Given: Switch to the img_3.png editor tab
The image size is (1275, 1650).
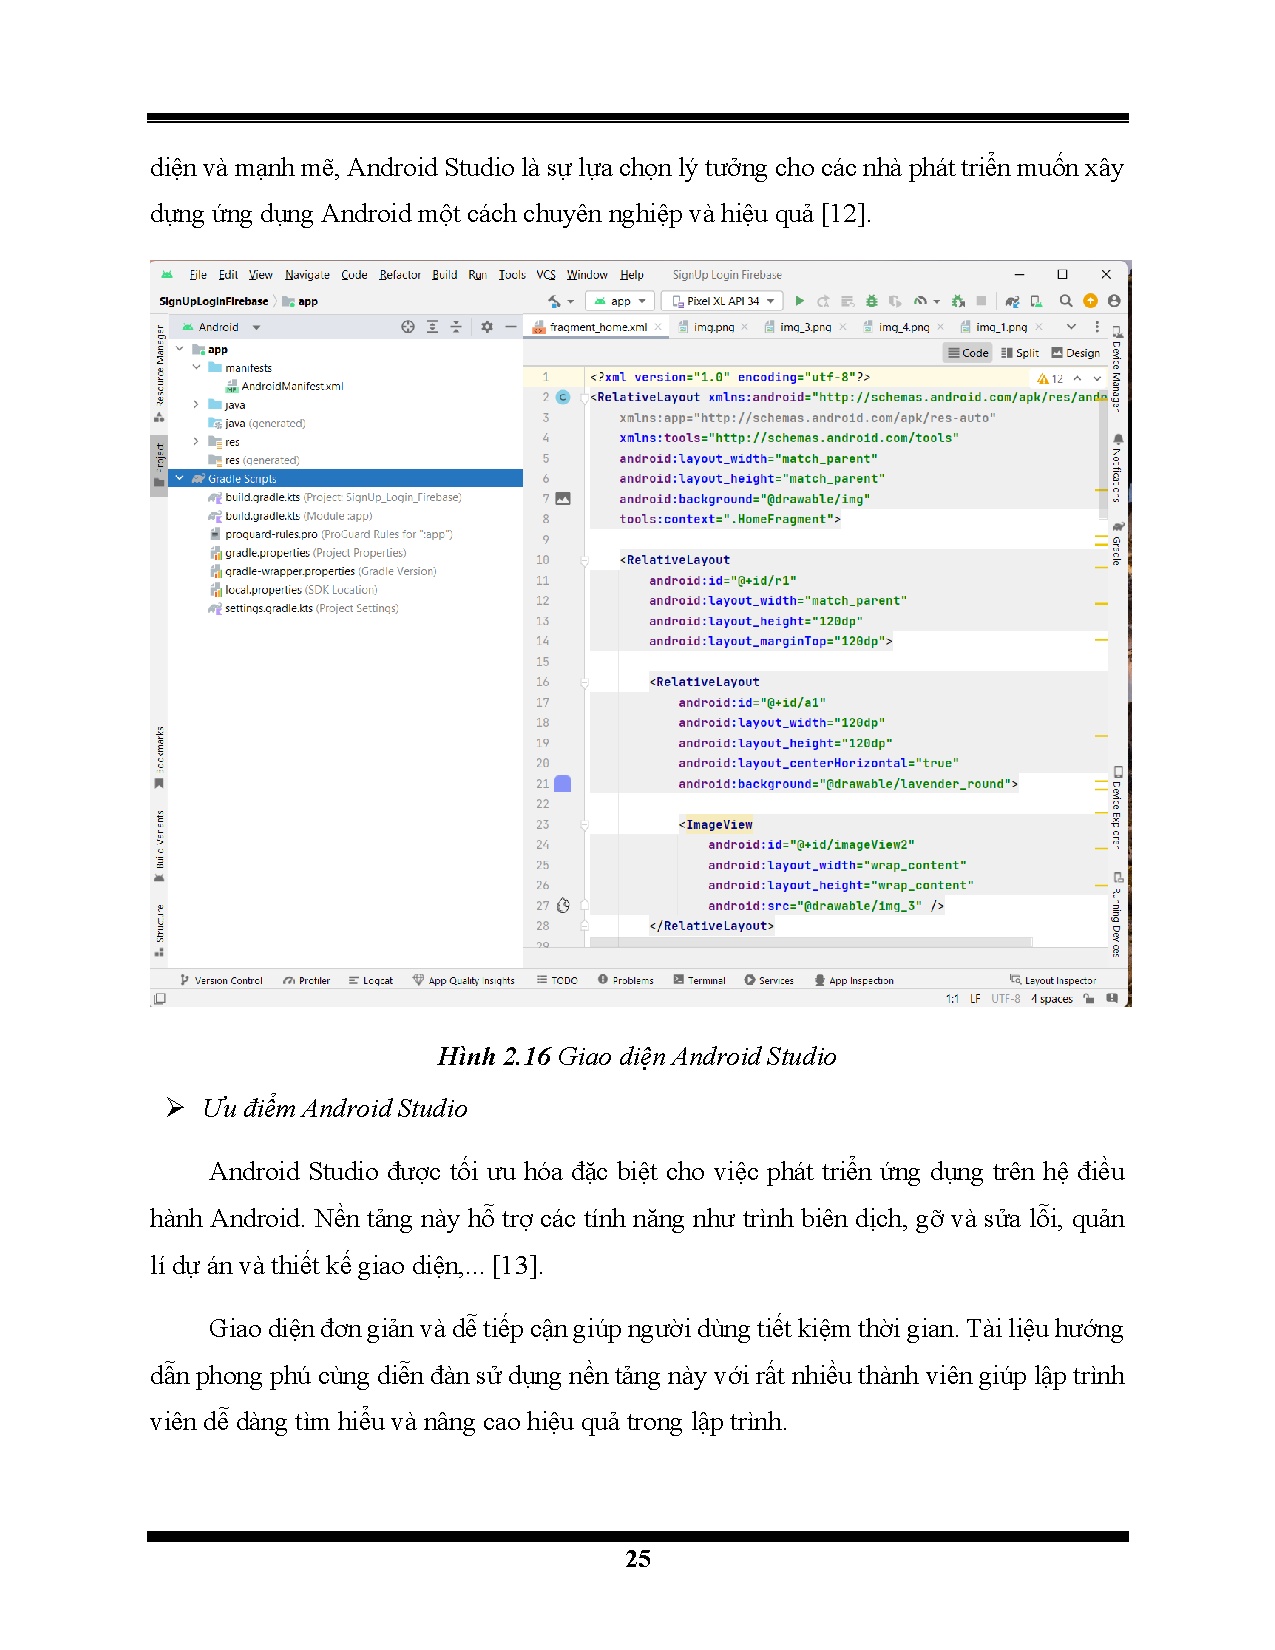Looking at the screenshot, I should pos(805,327).
